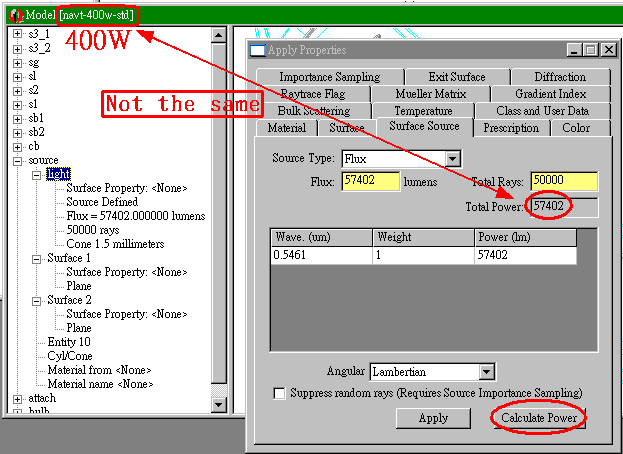Open the Bulk Scattering tab
623x454 pixels.
click(314, 111)
